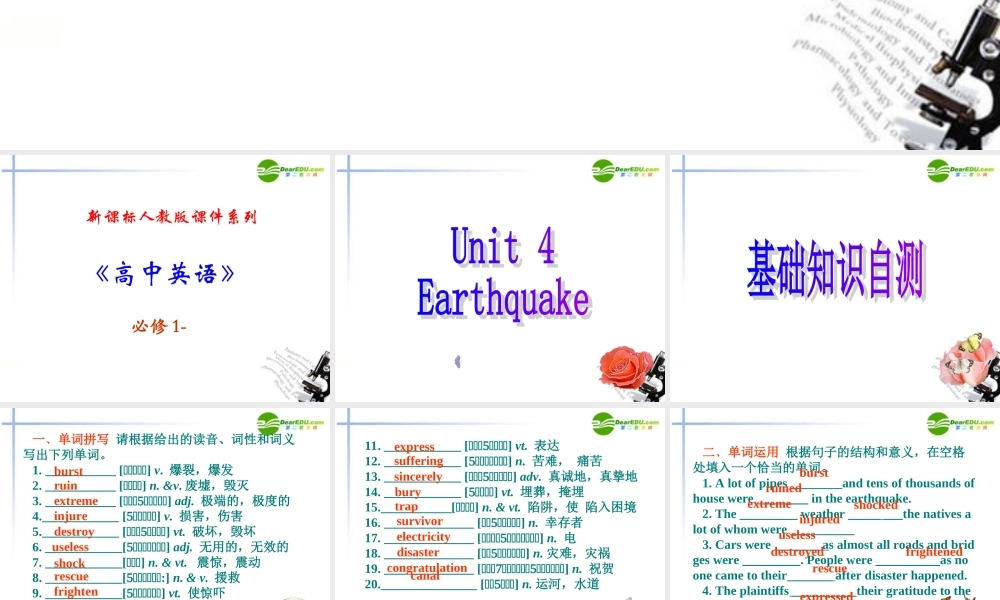Click the DearEDU logo on 基础知识自测 slide
Screen dimensions: 1000x600
click(x=960, y=171)
